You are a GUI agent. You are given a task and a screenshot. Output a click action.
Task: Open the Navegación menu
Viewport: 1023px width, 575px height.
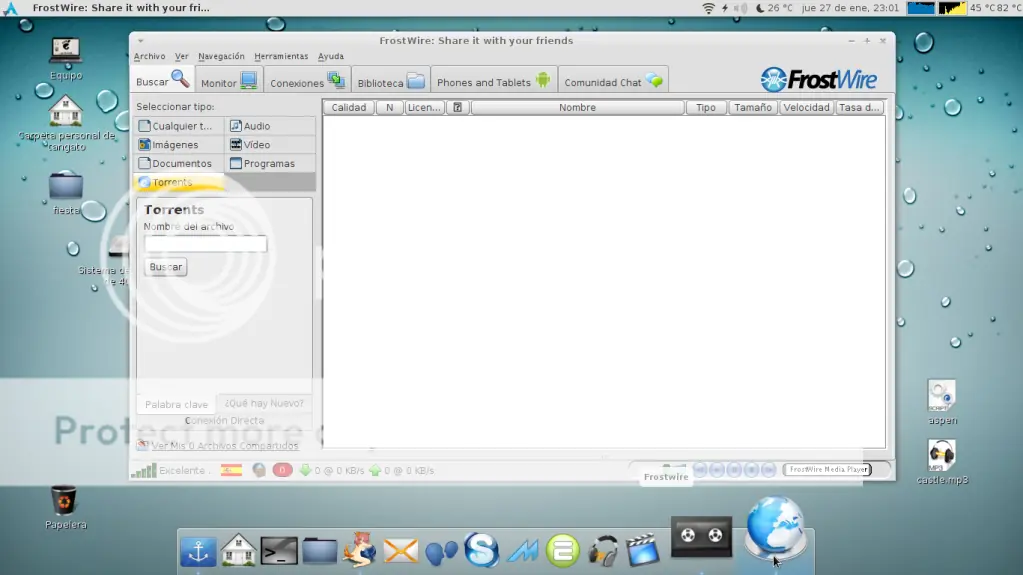[221, 56]
